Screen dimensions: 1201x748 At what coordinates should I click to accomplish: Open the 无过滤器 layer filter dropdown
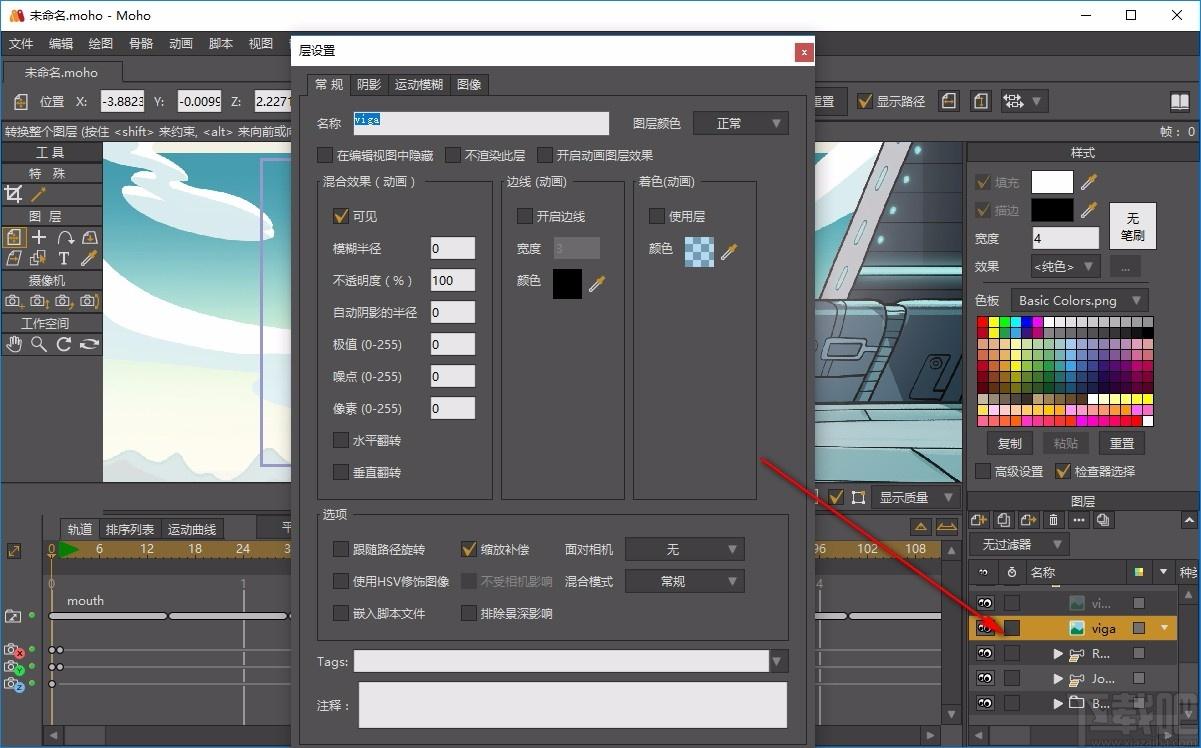(x=1018, y=544)
